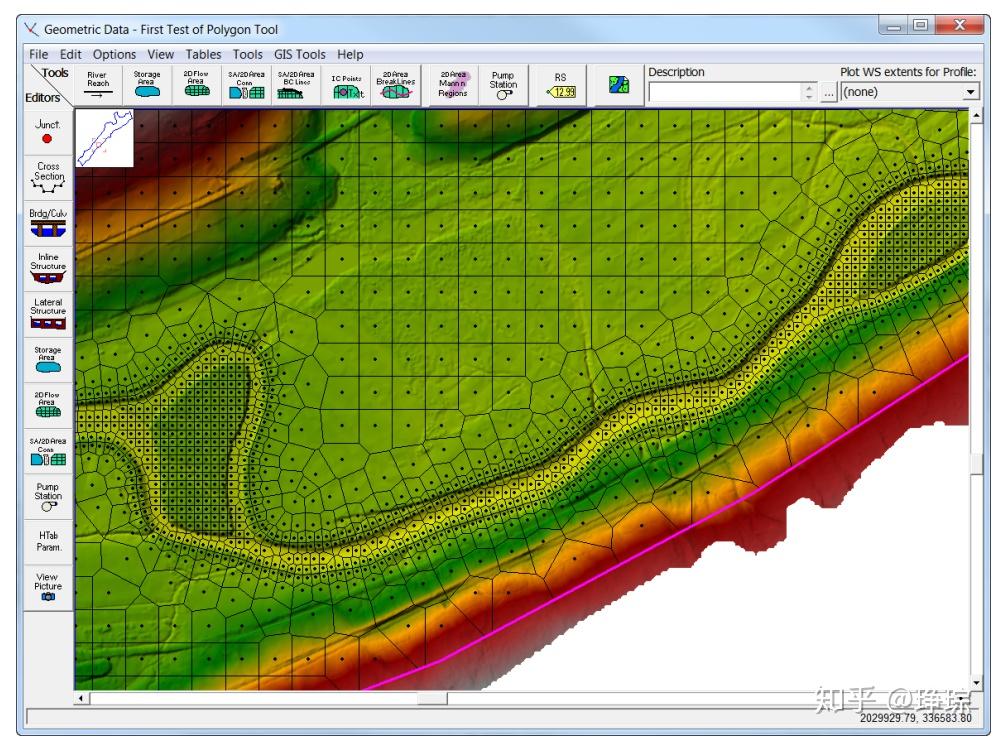
Task: Click the Description spinner up arrow
Action: (x=808, y=88)
